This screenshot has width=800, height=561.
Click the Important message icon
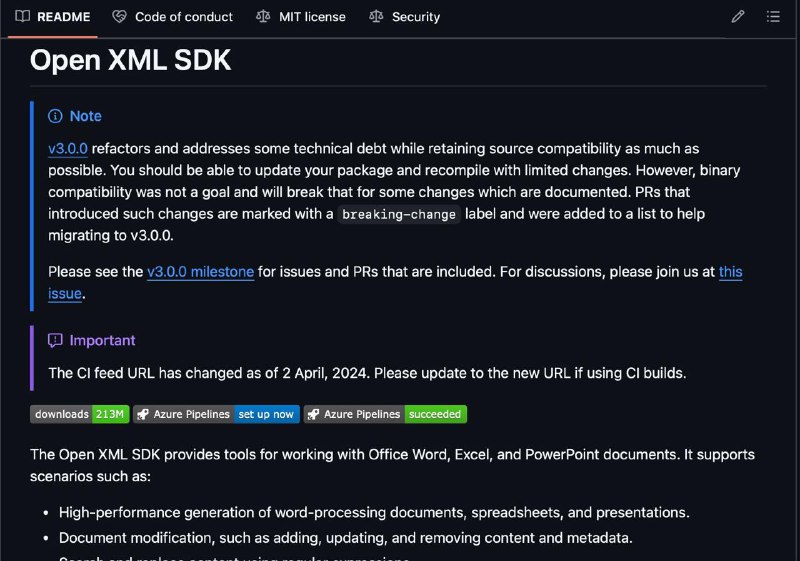pos(55,340)
